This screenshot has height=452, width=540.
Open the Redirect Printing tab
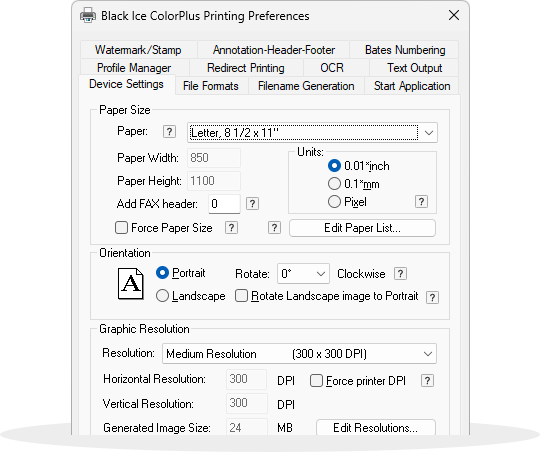(x=246, y=68)
